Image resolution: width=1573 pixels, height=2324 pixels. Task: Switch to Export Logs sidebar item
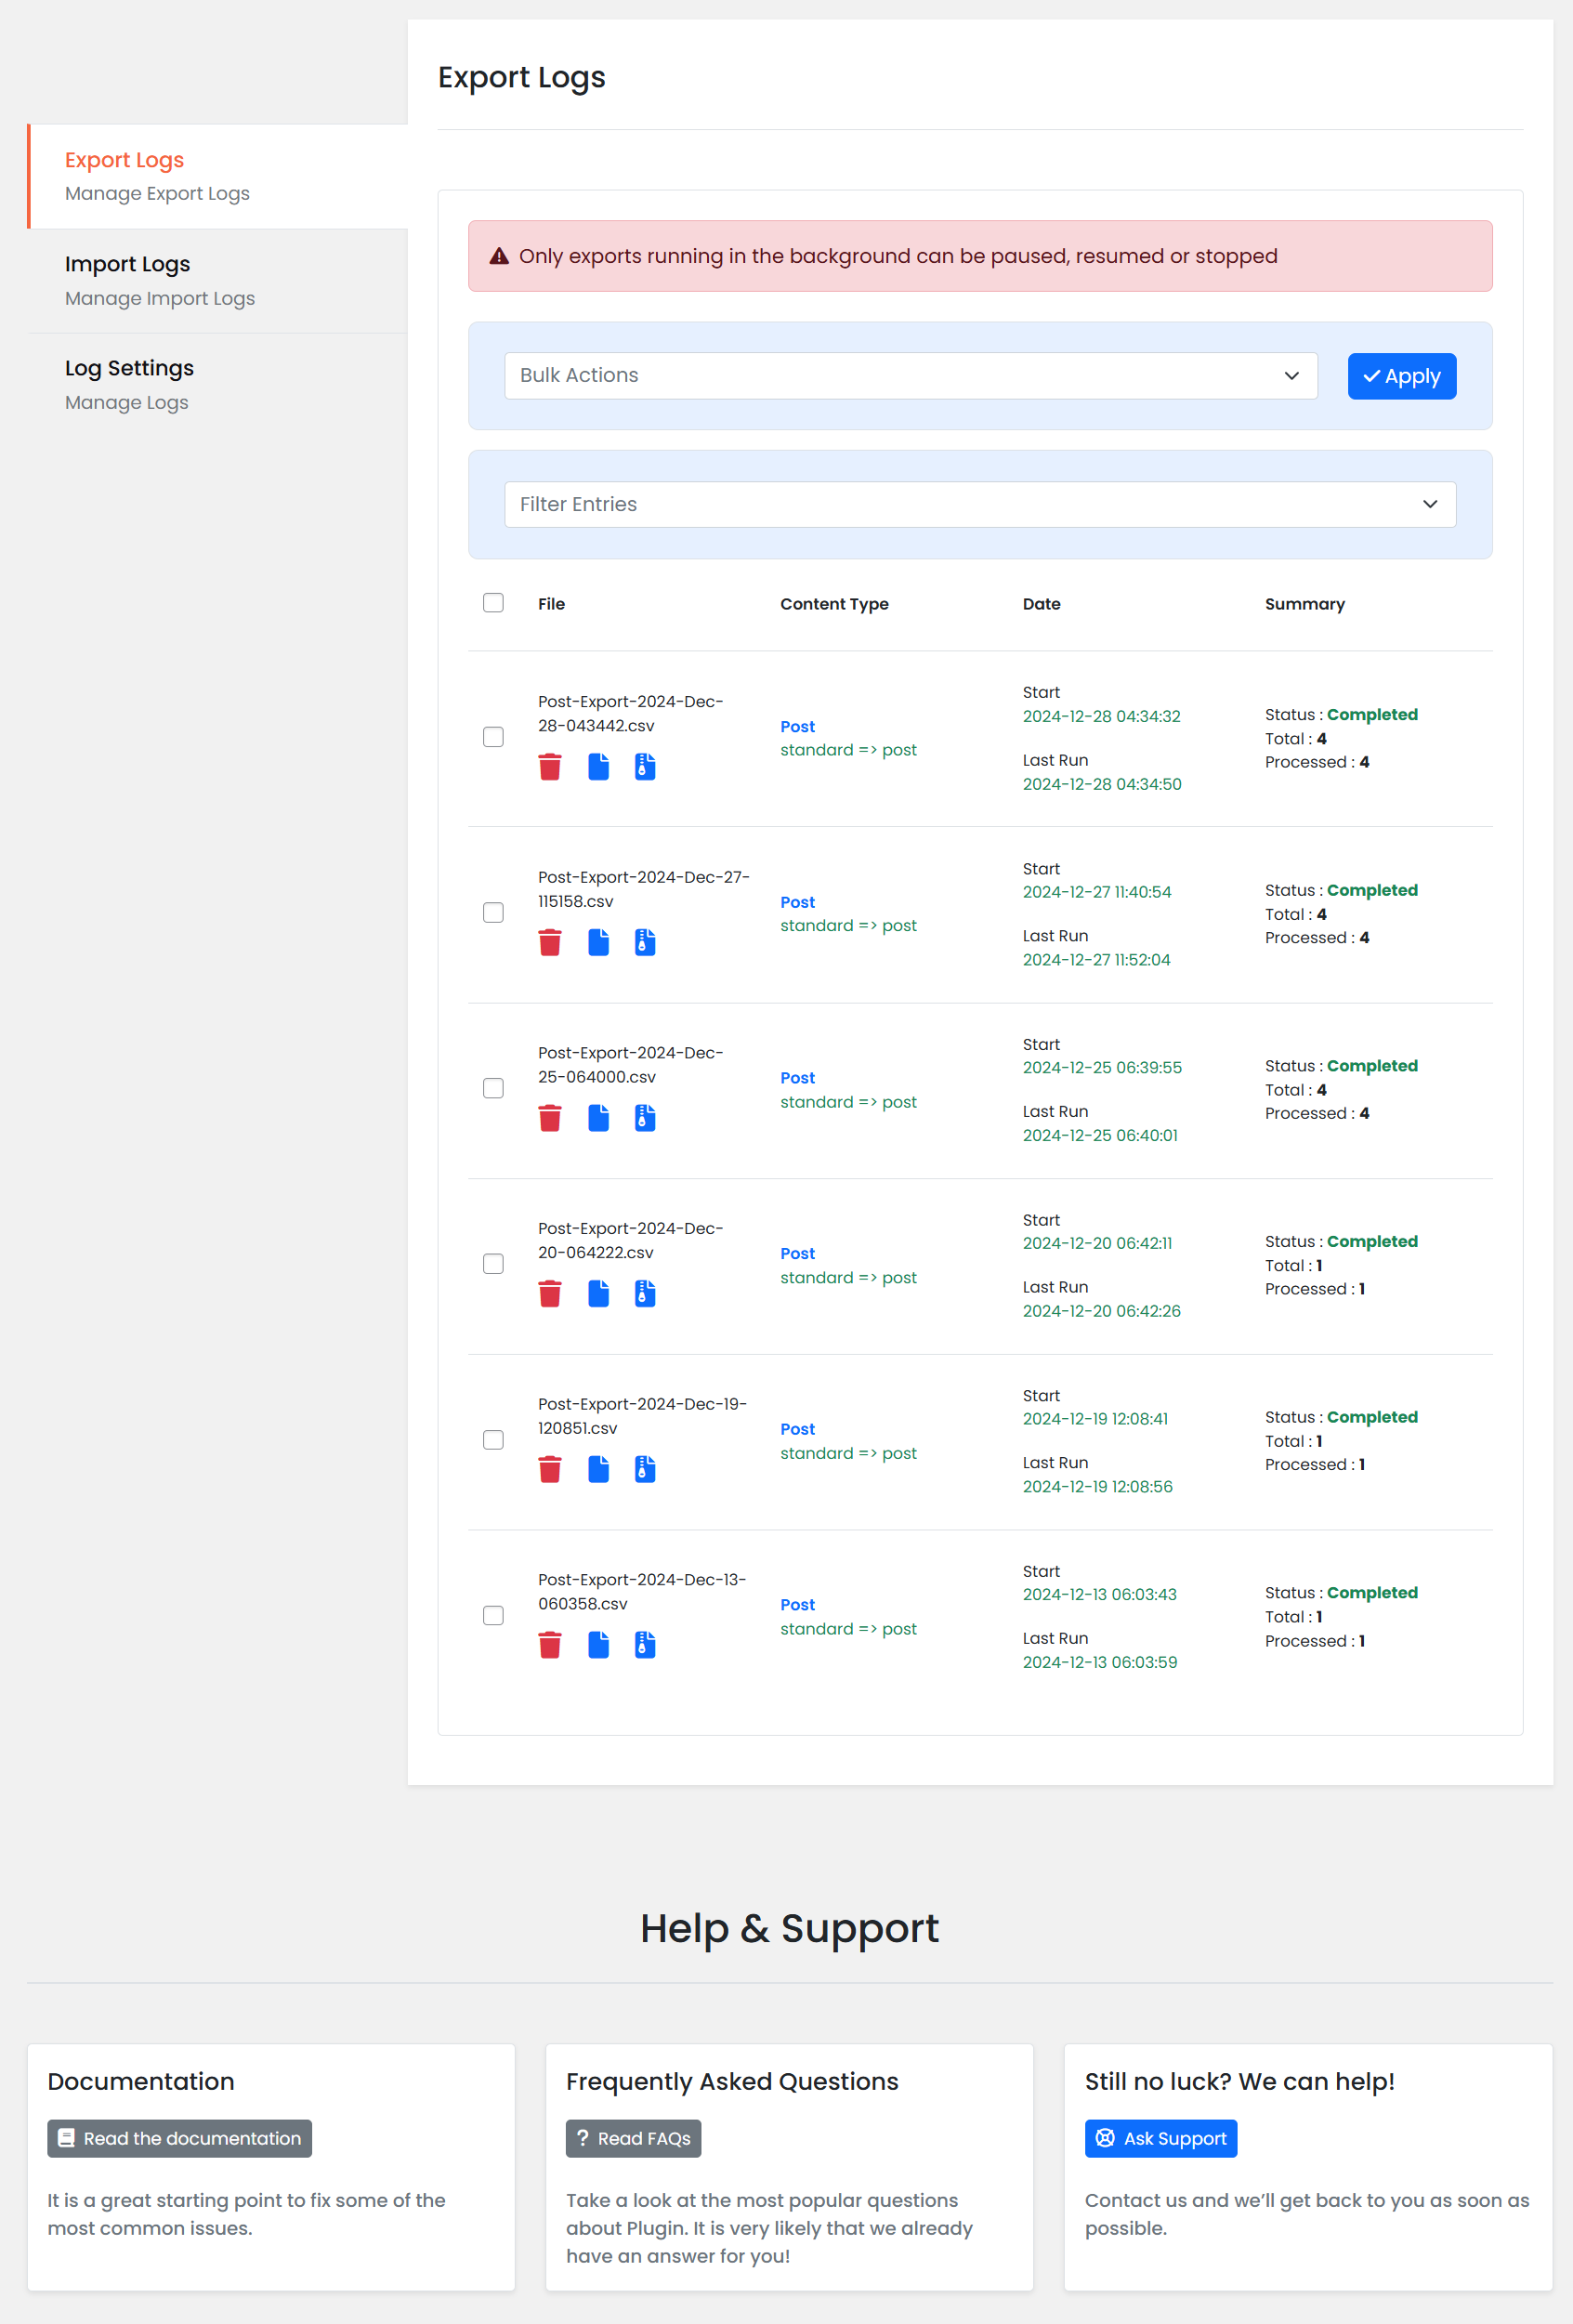(x=124, y=160)
